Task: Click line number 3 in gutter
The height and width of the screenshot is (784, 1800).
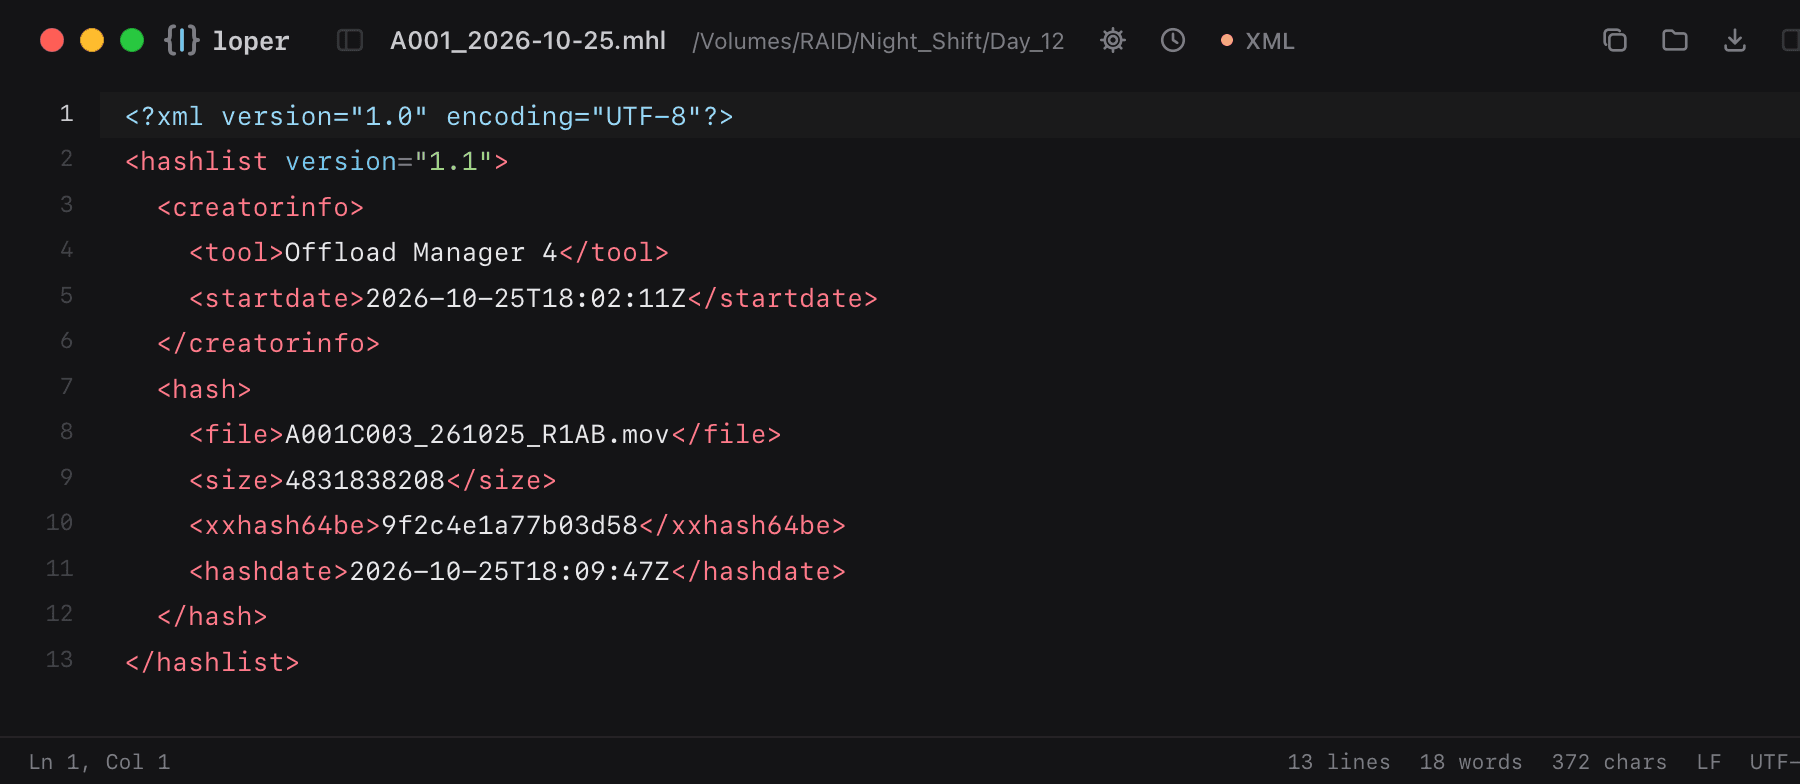Action: [66, 204]
